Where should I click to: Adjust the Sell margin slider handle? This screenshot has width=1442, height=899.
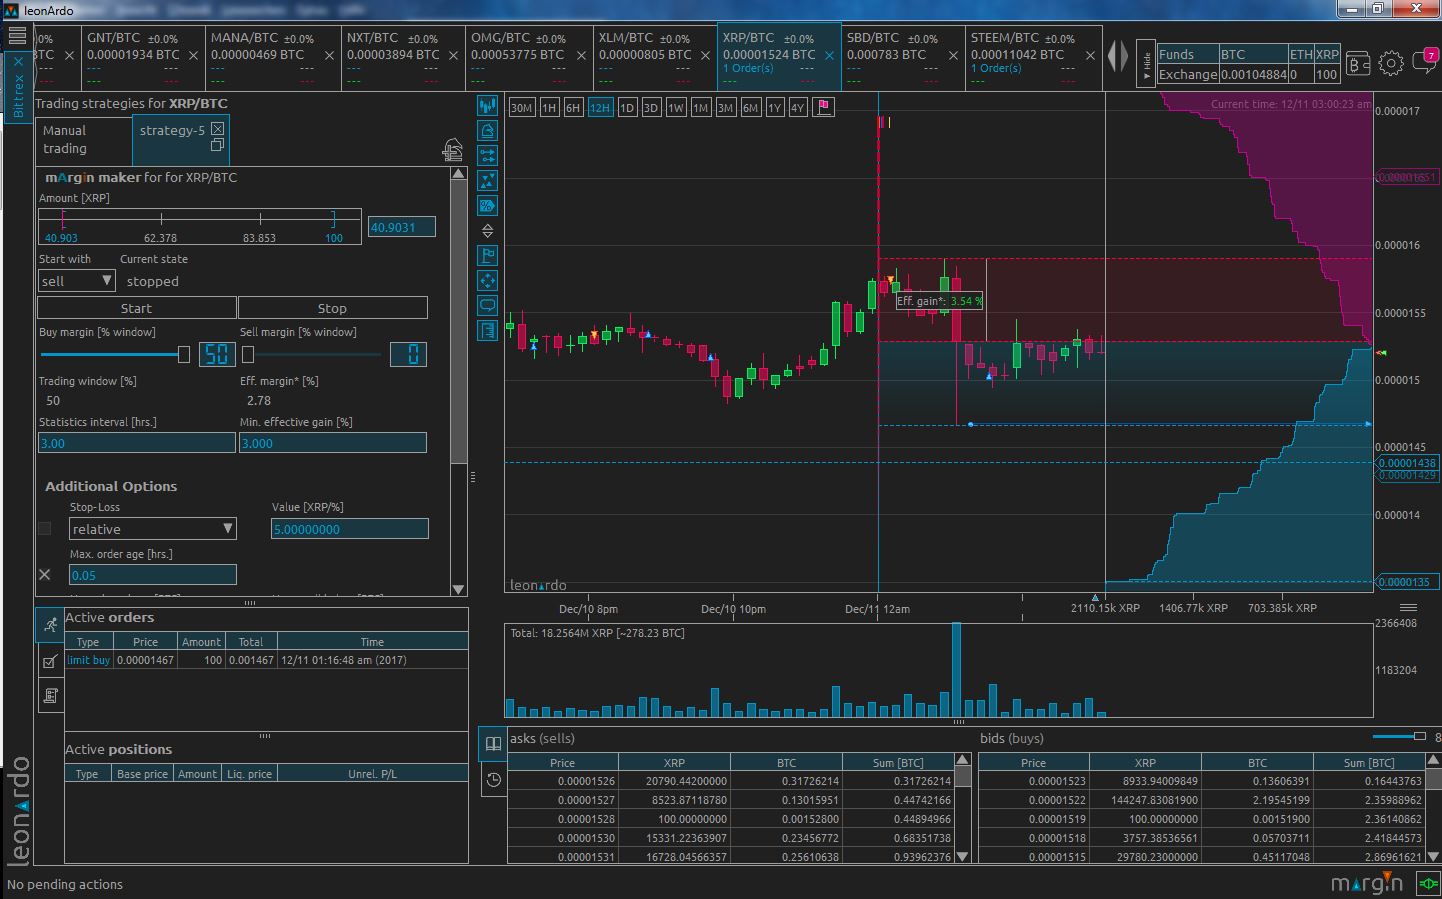(x=248, y=354)
